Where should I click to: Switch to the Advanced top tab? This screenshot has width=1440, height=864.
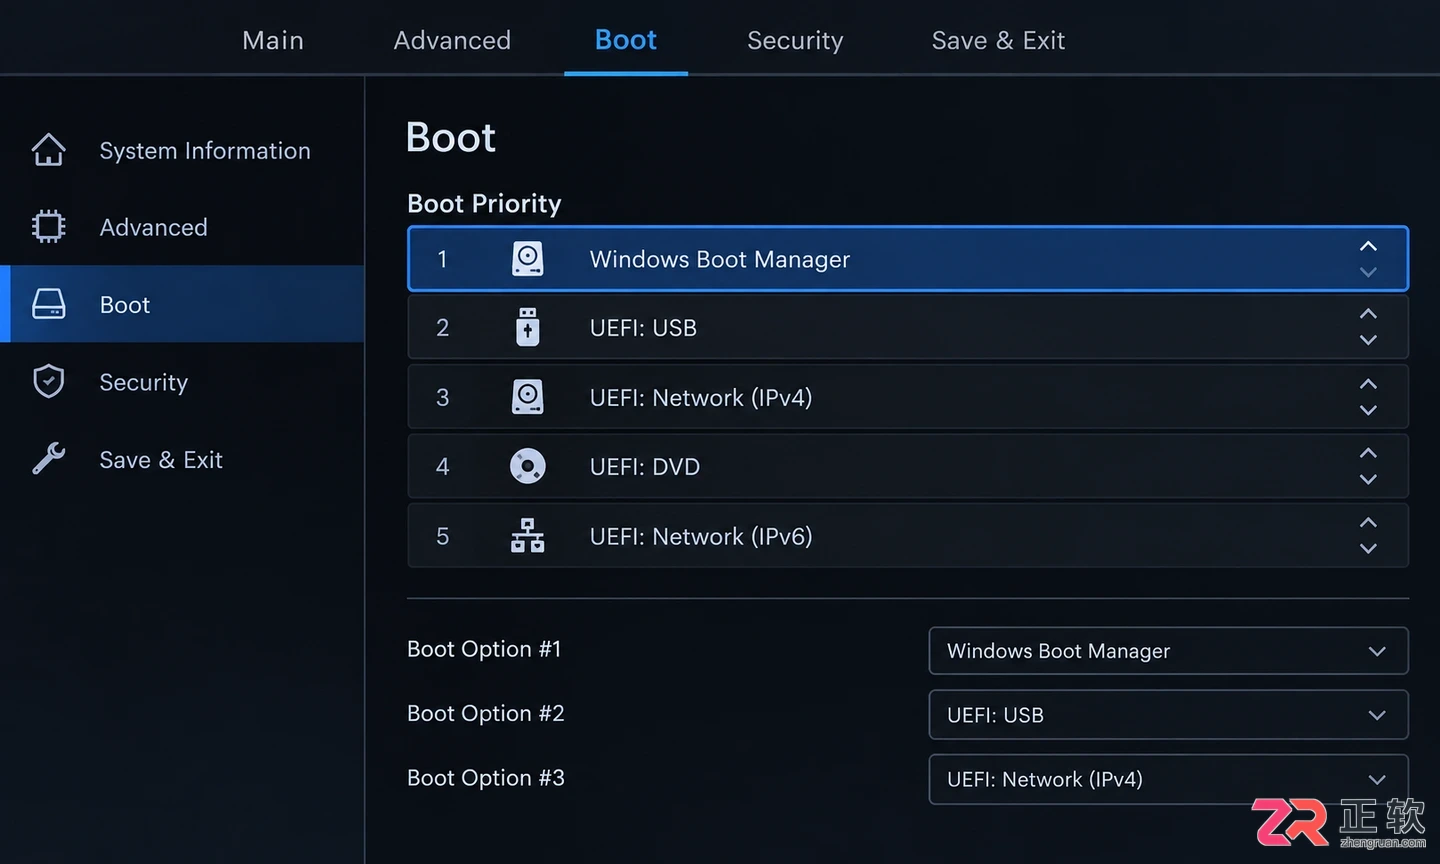point(452,40)
